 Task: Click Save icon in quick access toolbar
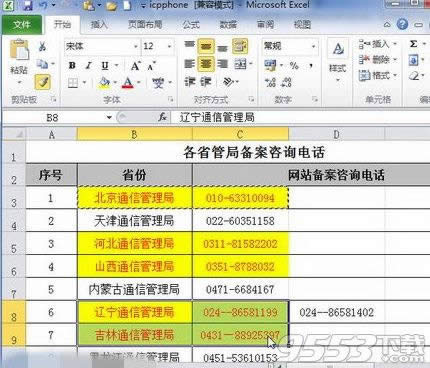click(x=28, y=5)
